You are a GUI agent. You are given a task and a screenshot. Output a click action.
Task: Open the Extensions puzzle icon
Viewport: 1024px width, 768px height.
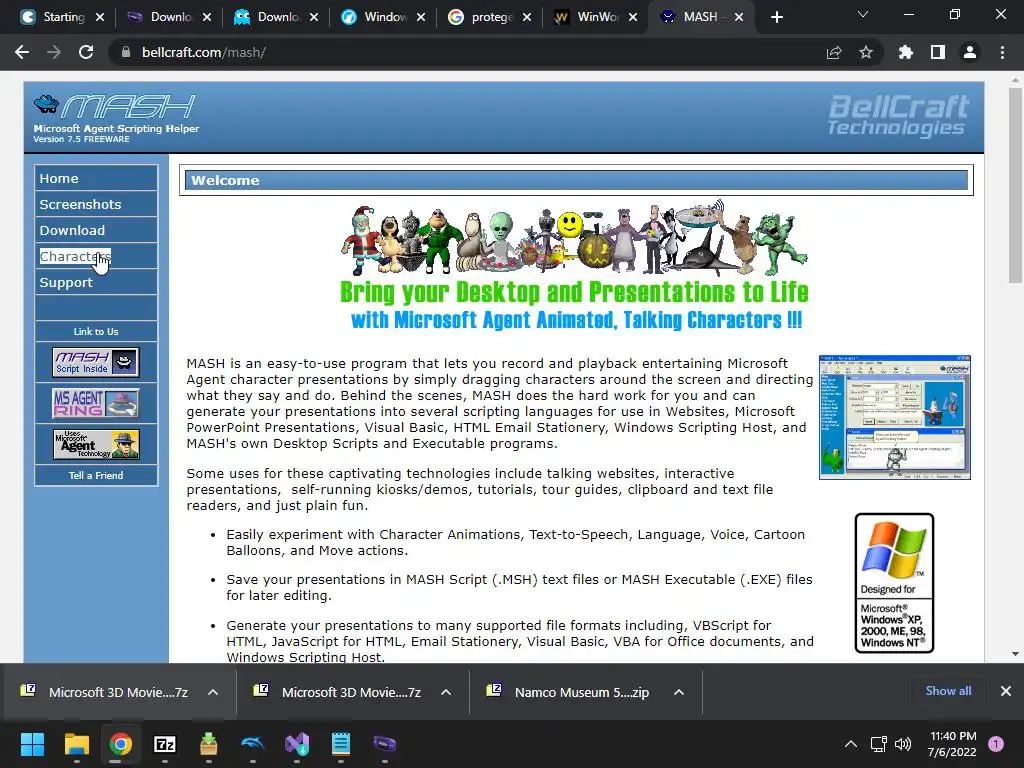click(906, 52)
